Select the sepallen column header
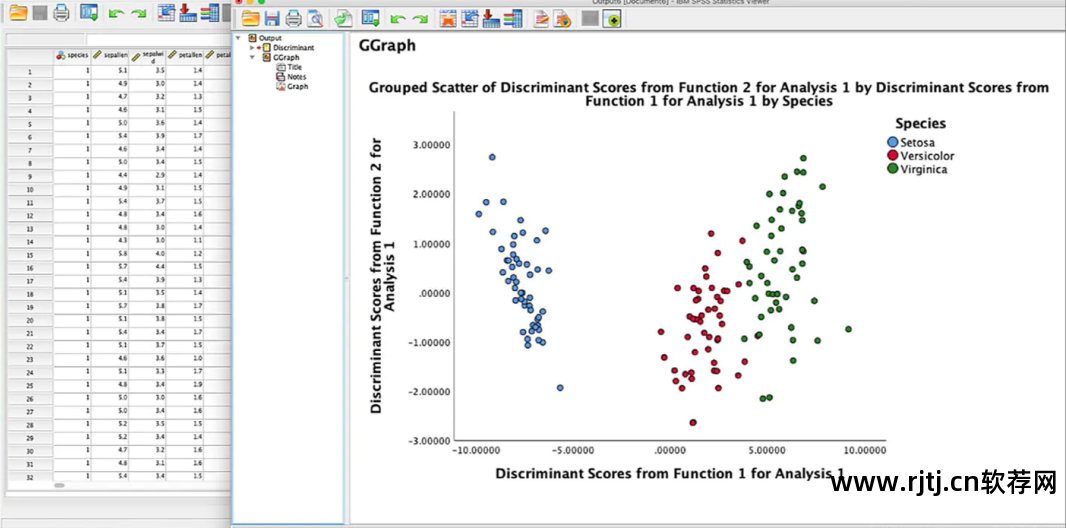This screenshot has height=528, width=1066. [x=109, y=56]
